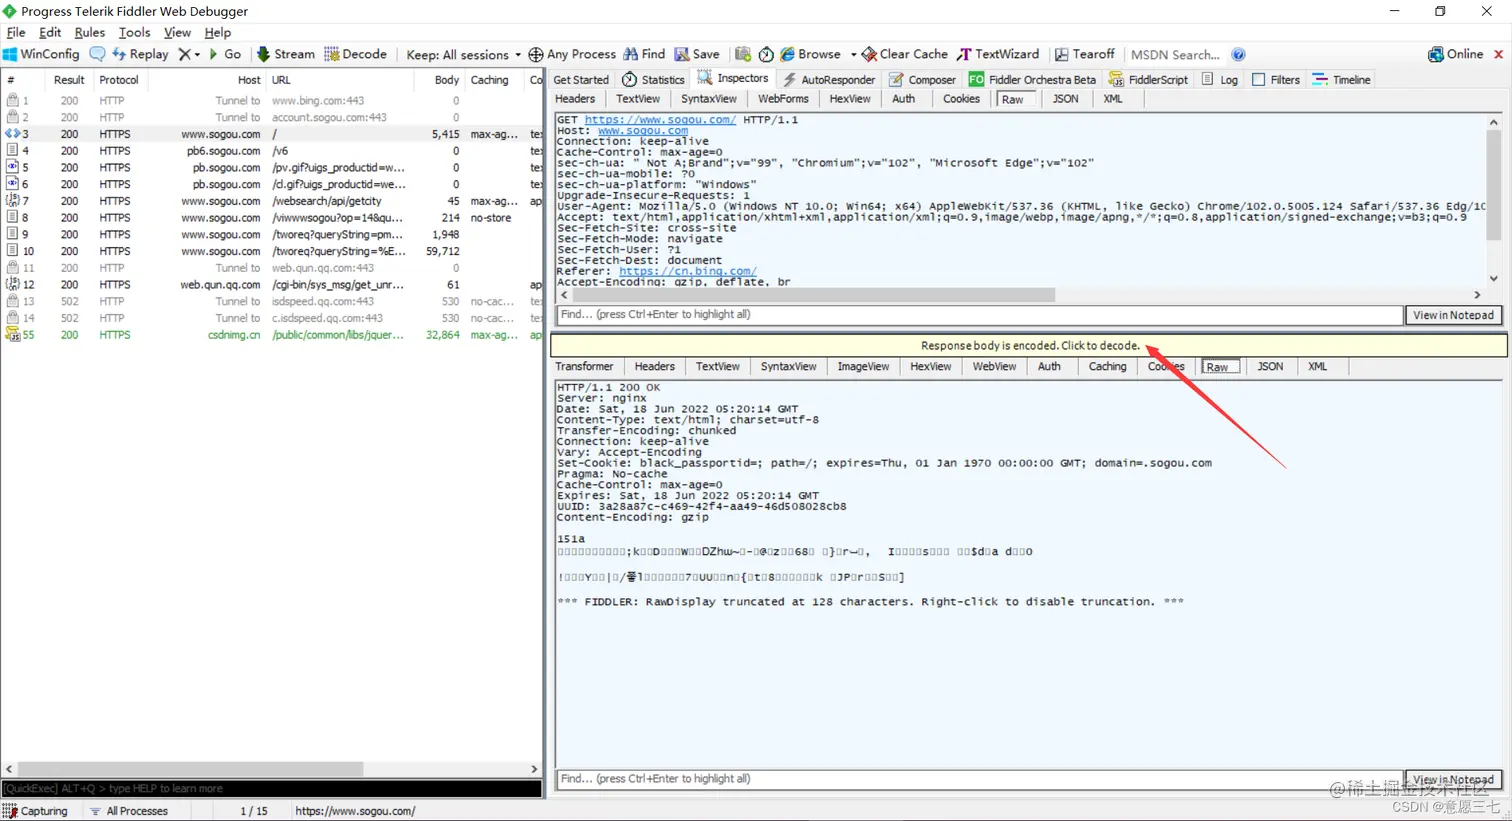
Task: Switch response inspector to the ImageView tab
Action: pos(863,366)
